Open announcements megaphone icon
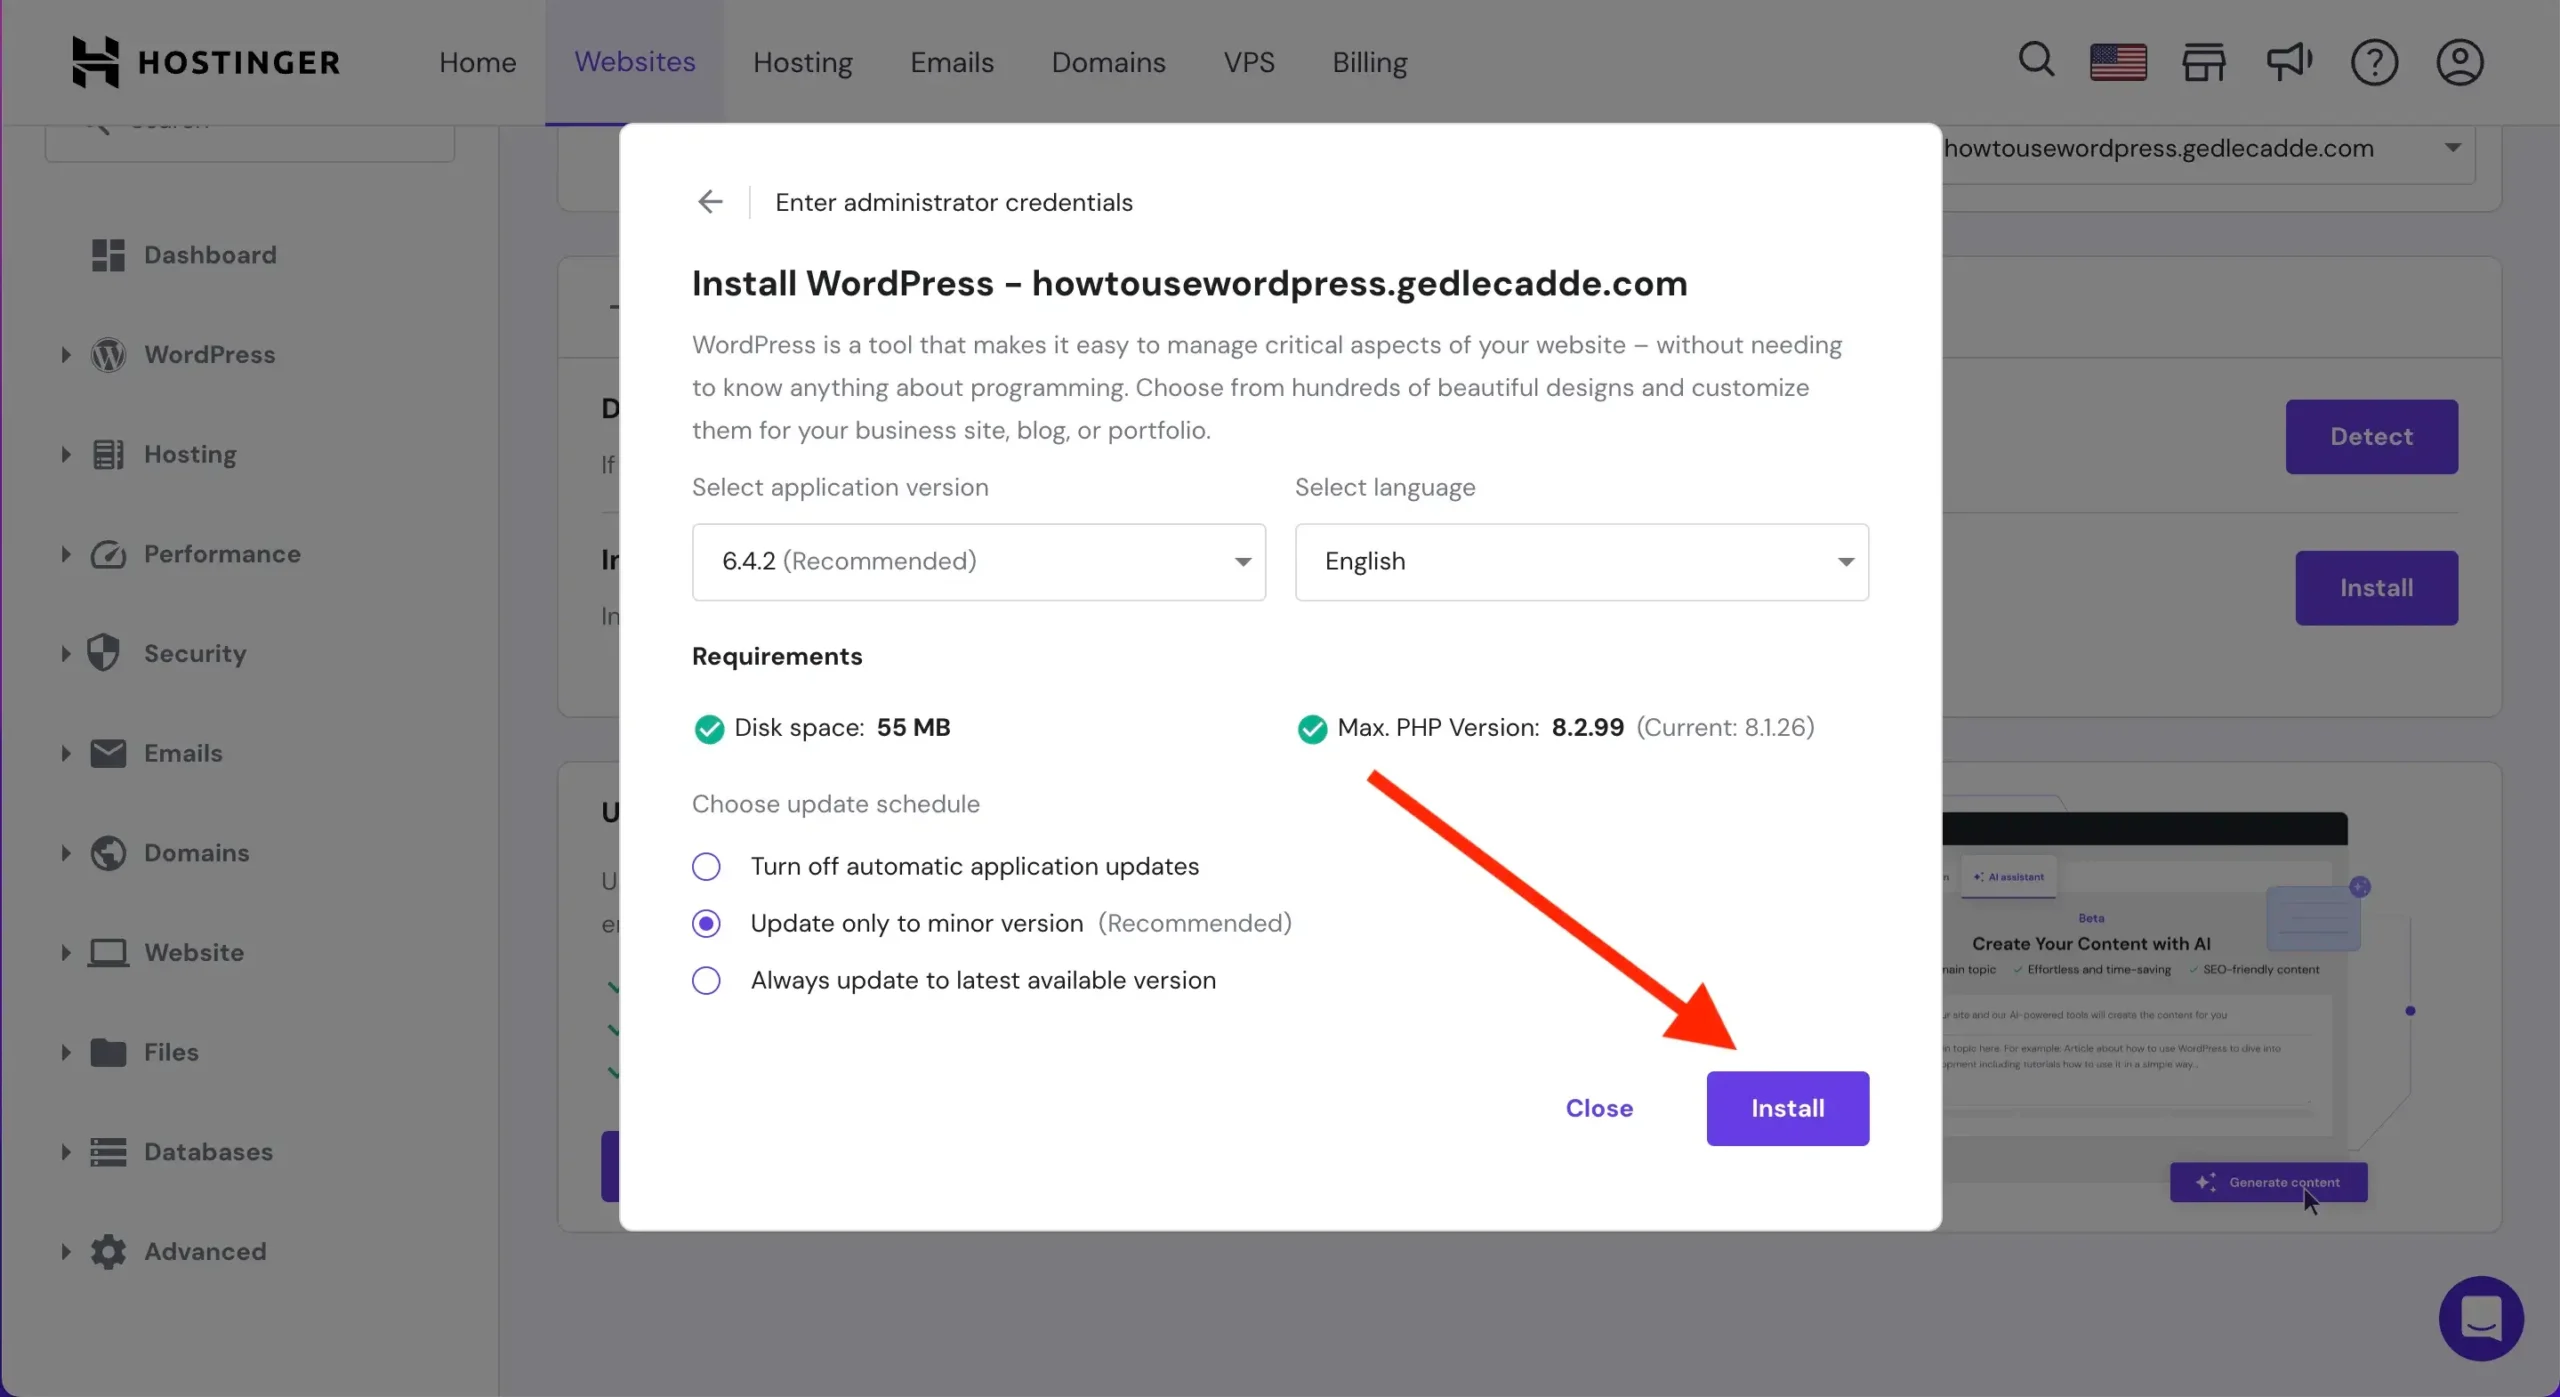This screenshot has height=1397, width=2560. tap(2288, 62)
